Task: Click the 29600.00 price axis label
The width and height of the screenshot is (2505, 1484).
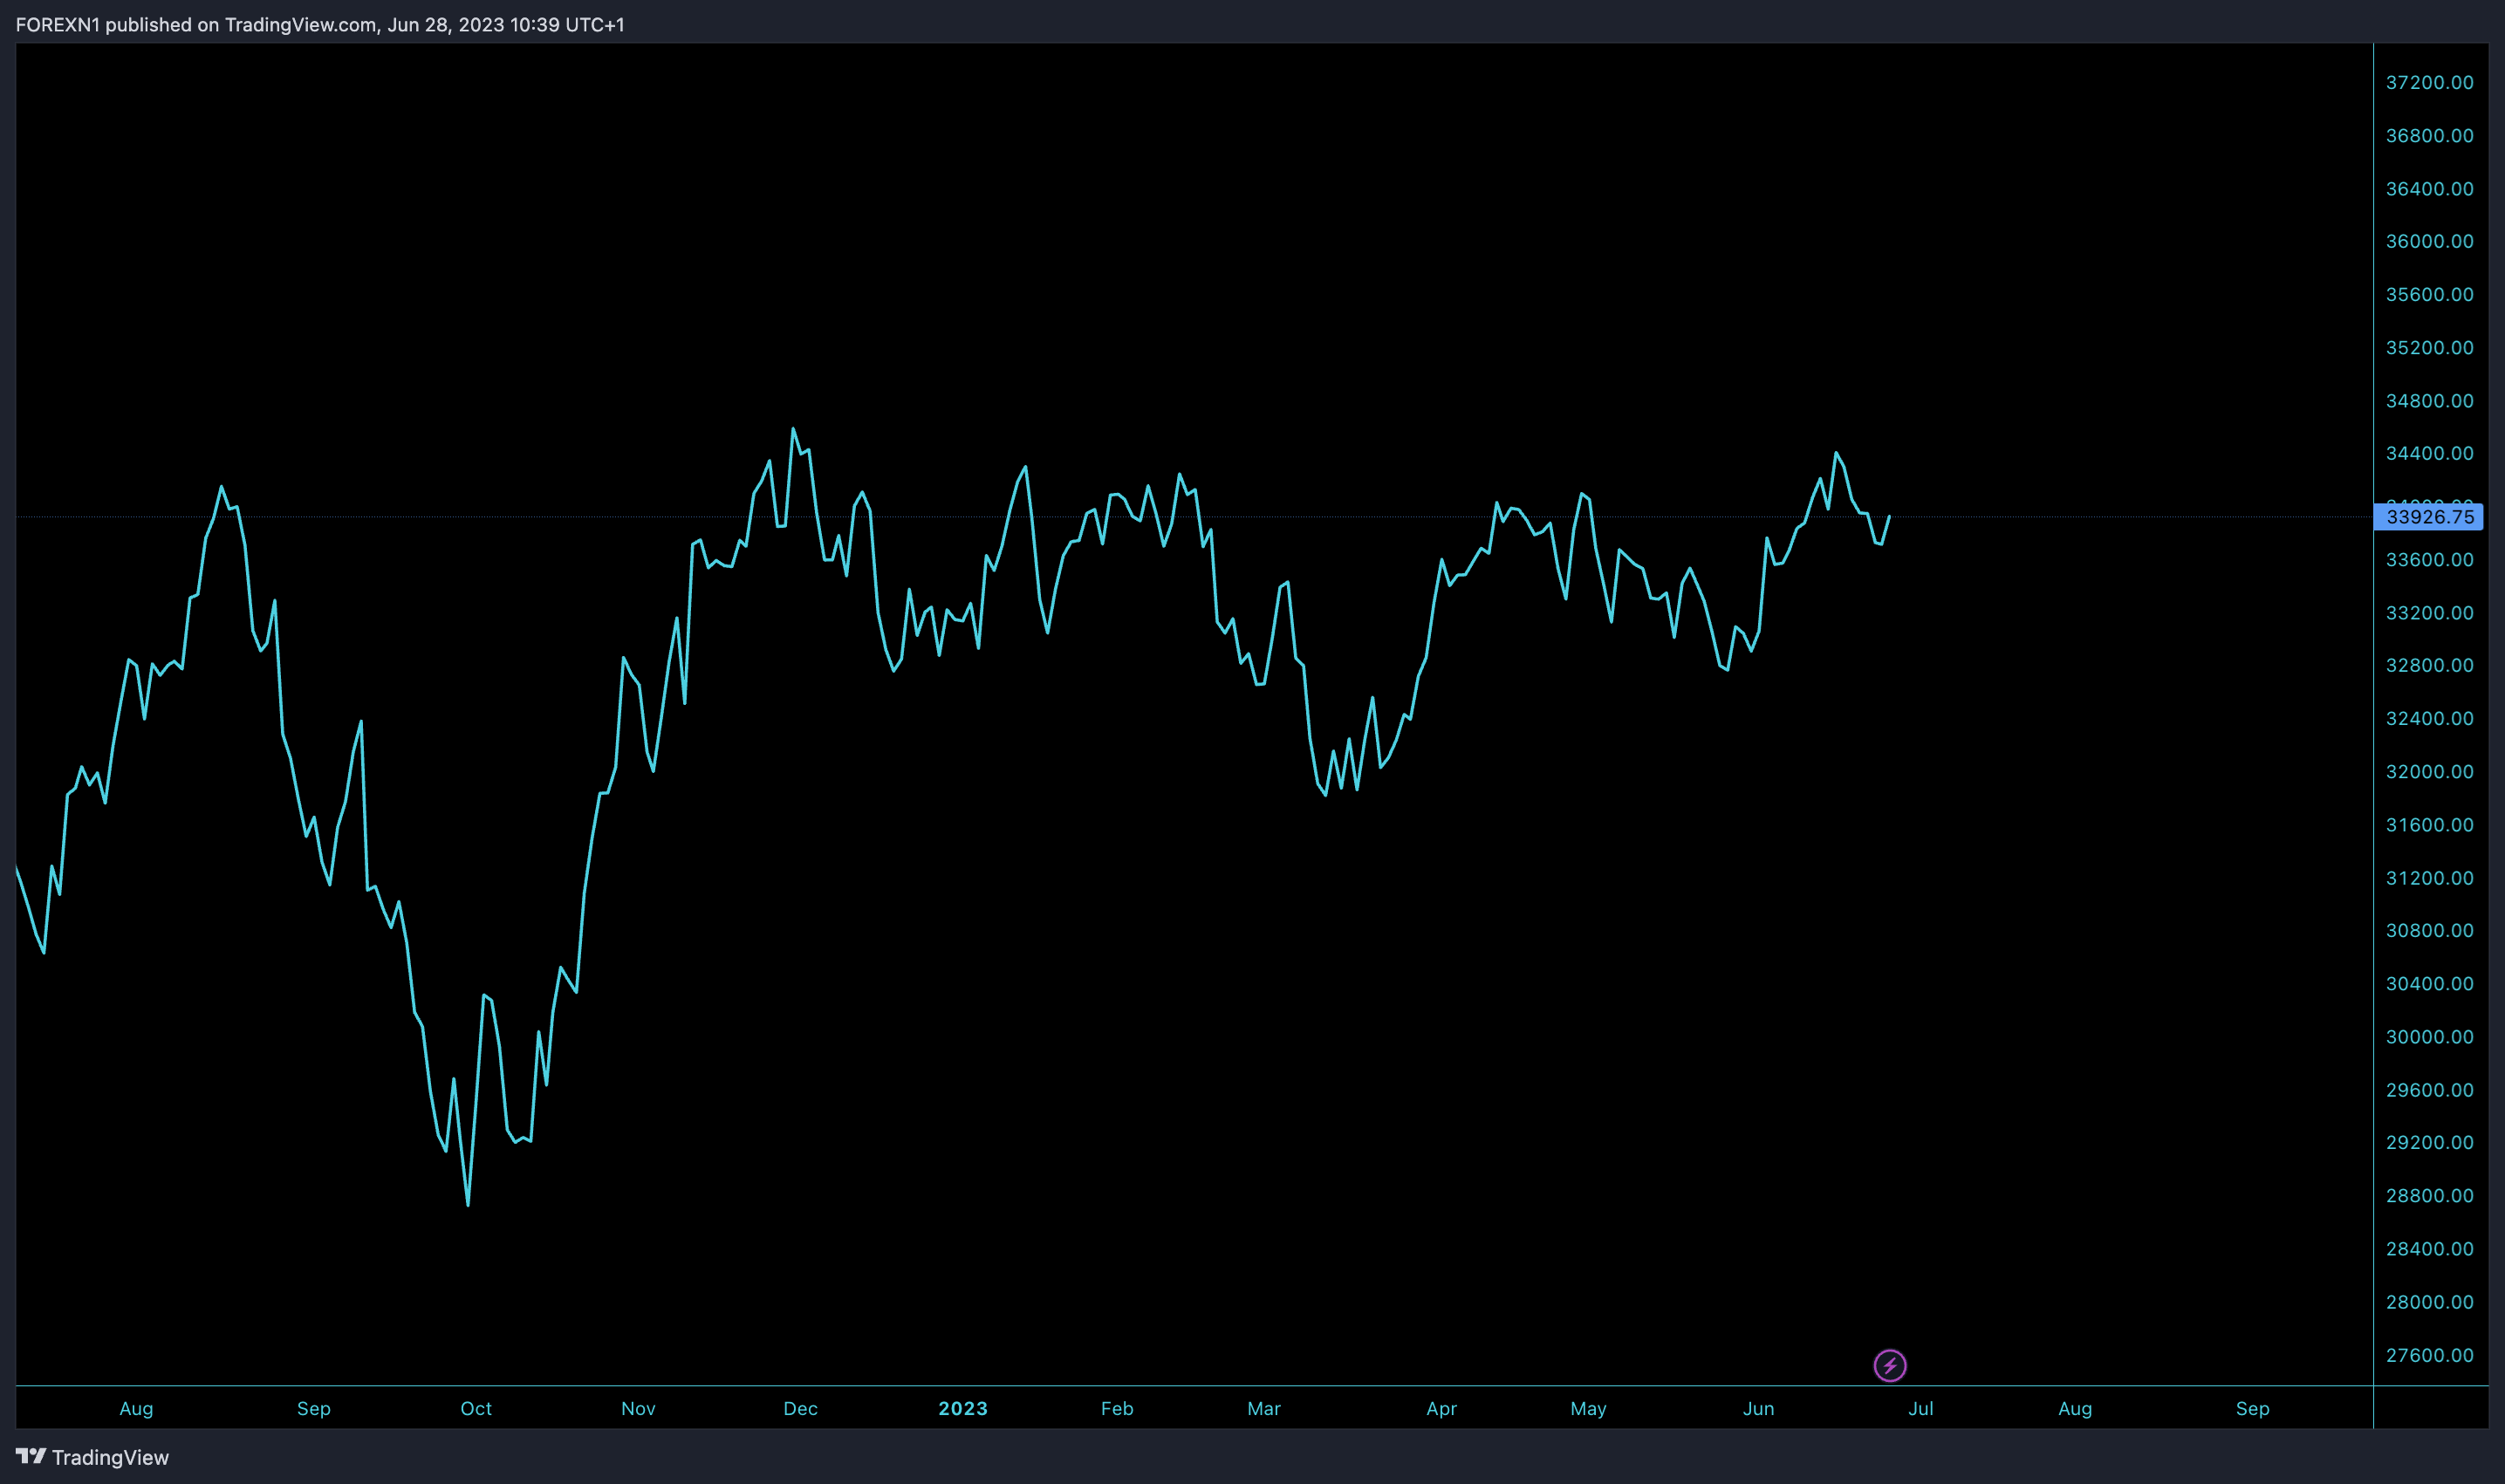Action: [2429, 1090]
